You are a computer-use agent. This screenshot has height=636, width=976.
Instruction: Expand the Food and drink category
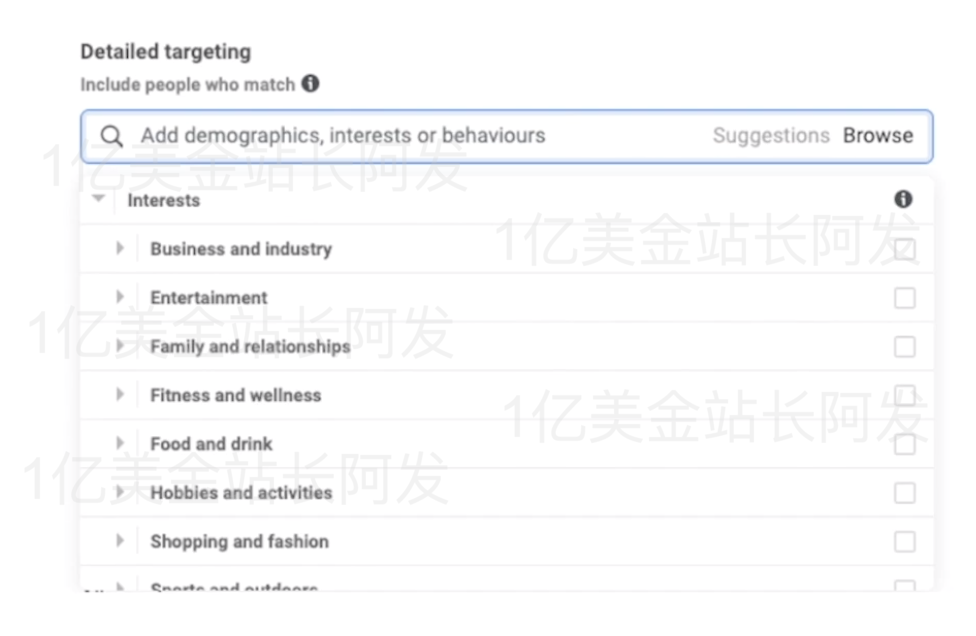120,443
